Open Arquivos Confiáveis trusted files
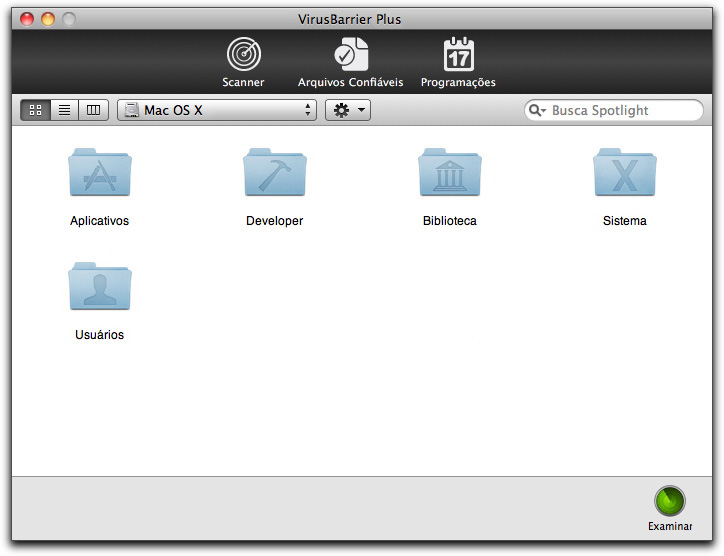The image size is (724, 556). 350,62
